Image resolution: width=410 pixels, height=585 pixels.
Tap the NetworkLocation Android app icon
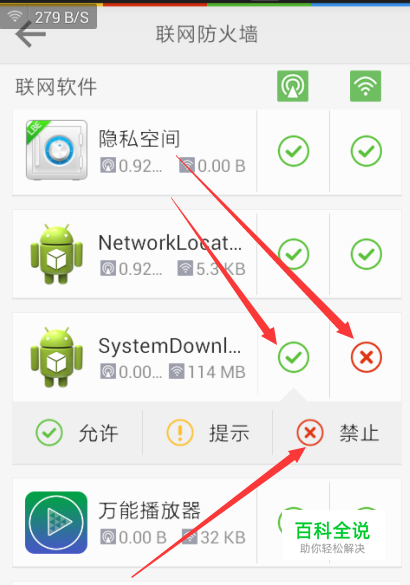[57, 254]
